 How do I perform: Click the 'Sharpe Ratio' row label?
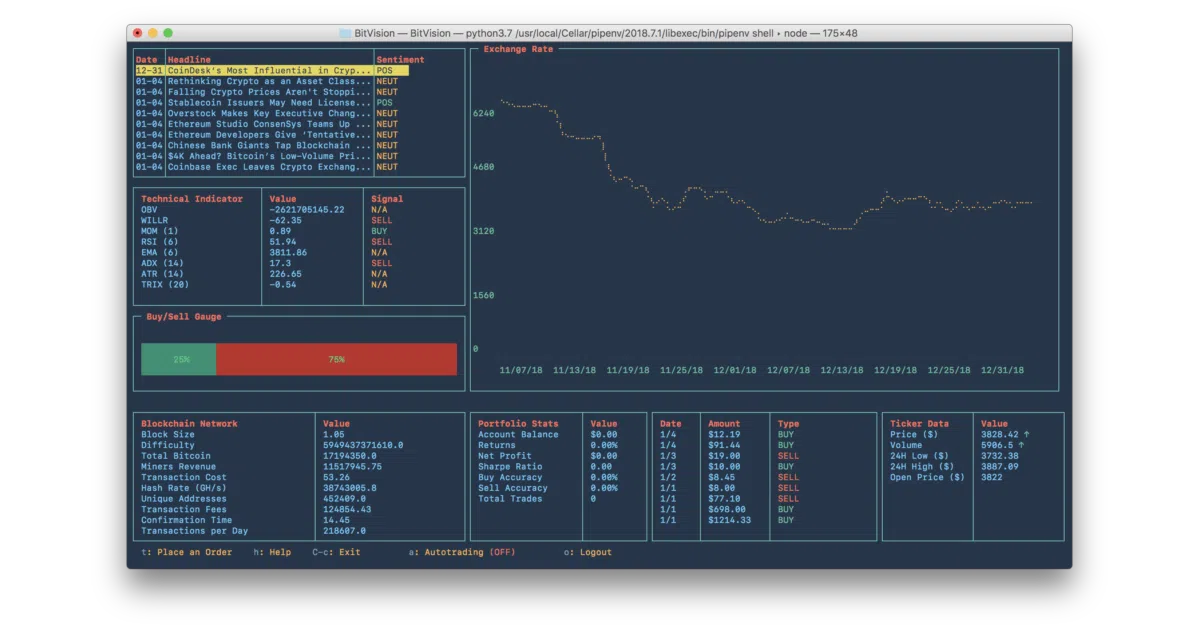(x=510, y=467)
